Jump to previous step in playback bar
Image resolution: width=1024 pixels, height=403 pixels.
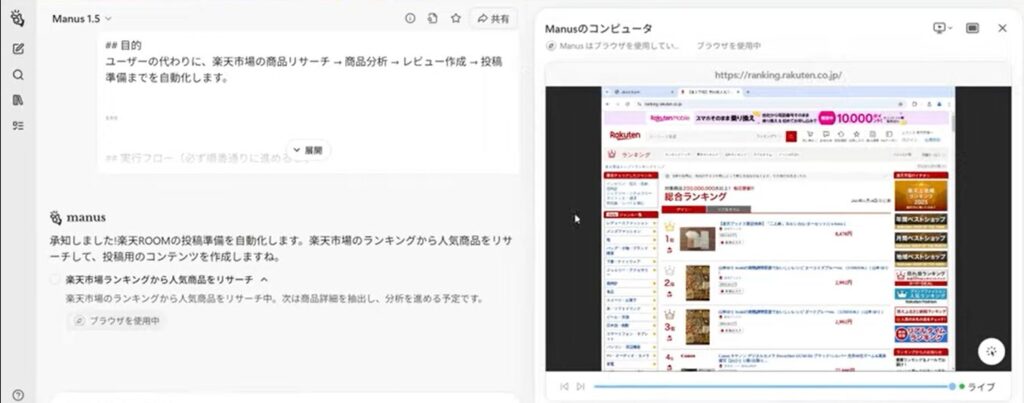click(x=564, y=387)
